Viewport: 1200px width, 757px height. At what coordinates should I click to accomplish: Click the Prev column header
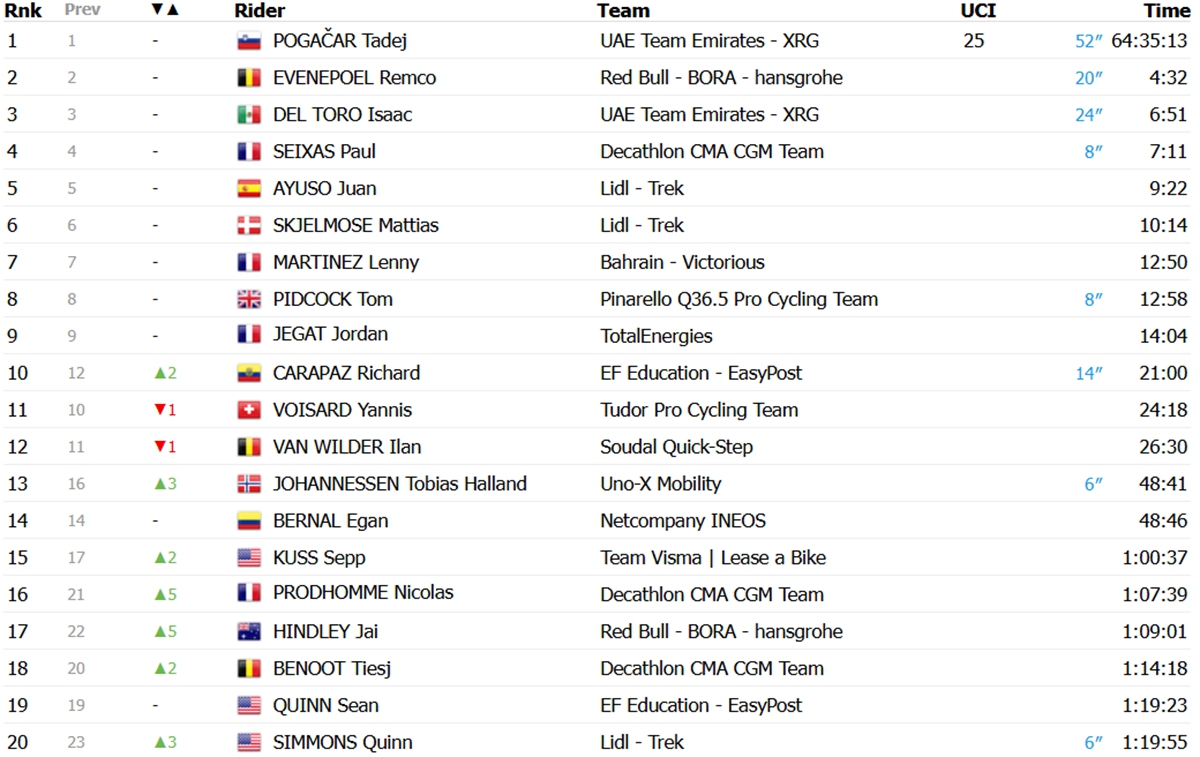pyautogui.click(x=83, y=10)
